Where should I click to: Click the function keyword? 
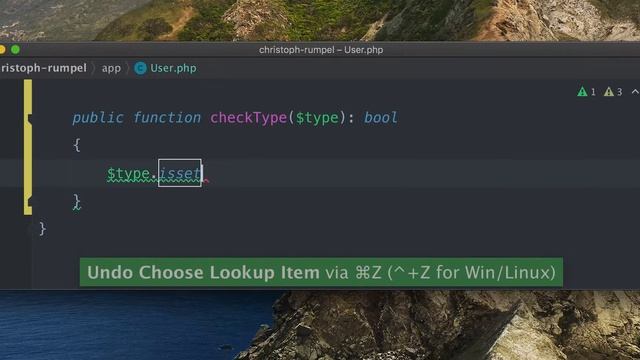(167, 118)
